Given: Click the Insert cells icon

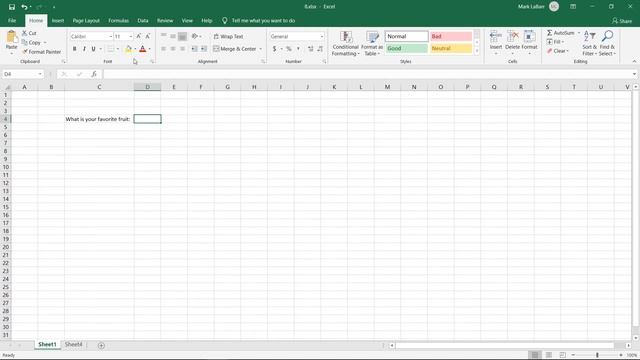Looking at the screenshot, I should (496, 37).
